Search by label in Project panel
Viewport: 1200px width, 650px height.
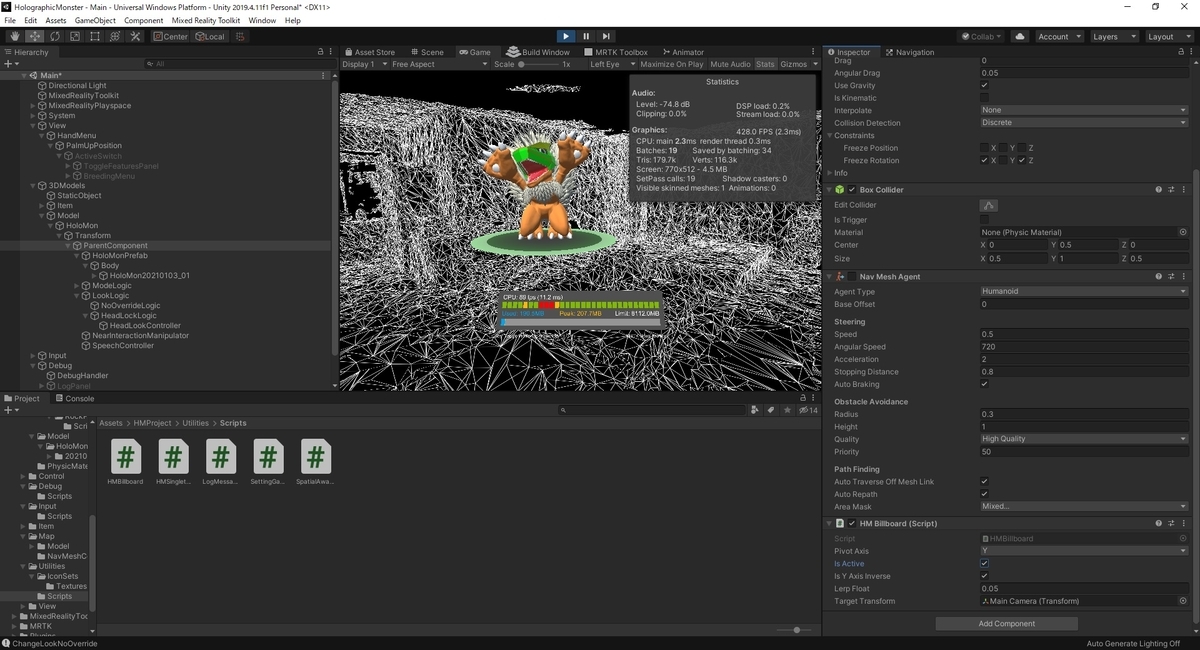pyautogui.click(x=771, y=410)
